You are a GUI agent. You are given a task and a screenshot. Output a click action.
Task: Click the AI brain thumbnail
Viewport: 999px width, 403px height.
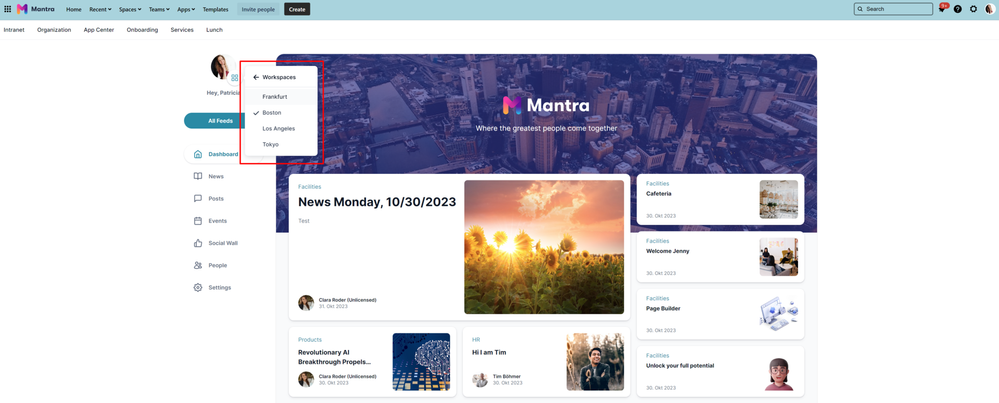coord(421,362)
